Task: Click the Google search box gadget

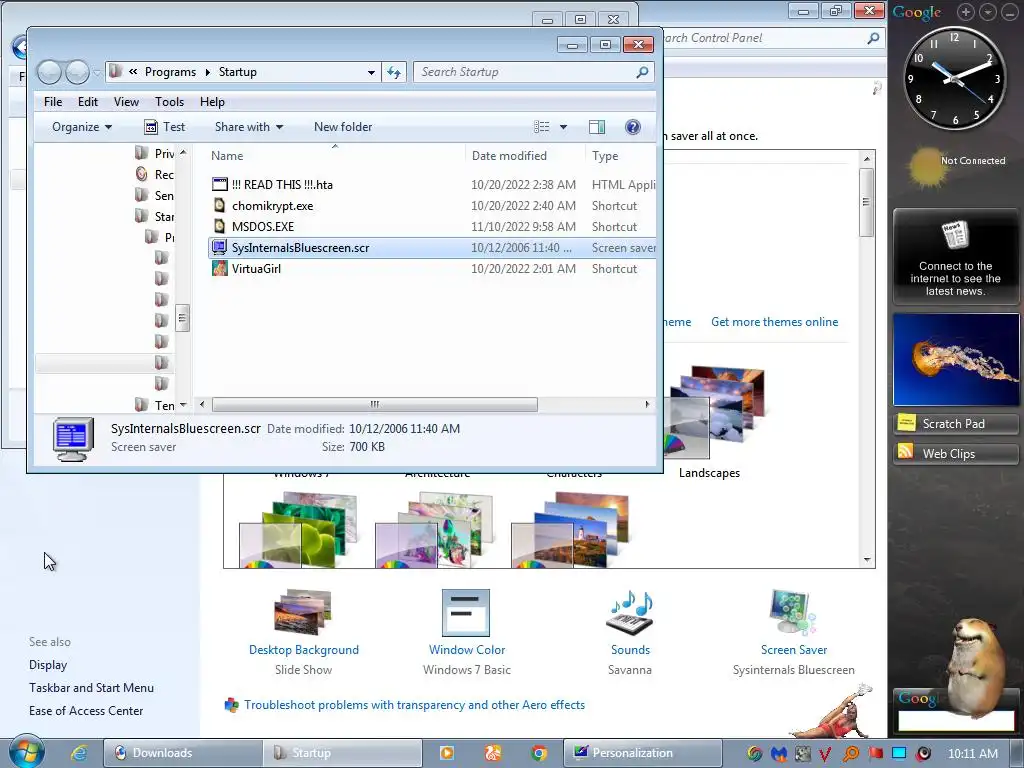Action: (956, 720)
